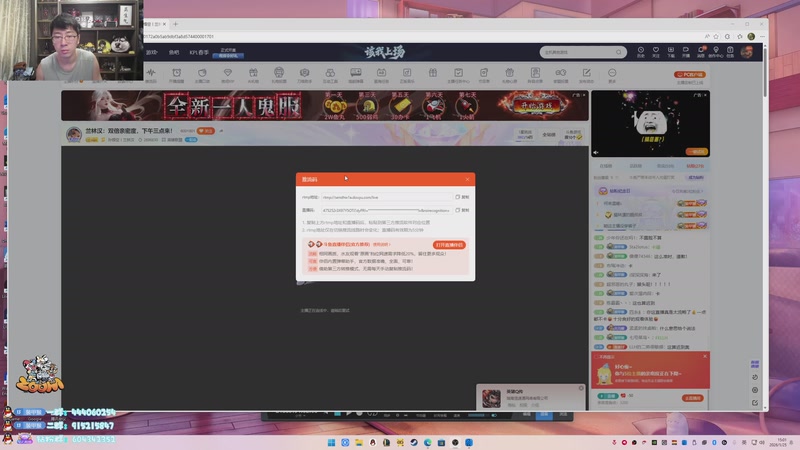Image resolution: width=800 pixels, height=450 pixels.
Task: Open the tasks icon beside the avatar
Action: pos(730,50)
